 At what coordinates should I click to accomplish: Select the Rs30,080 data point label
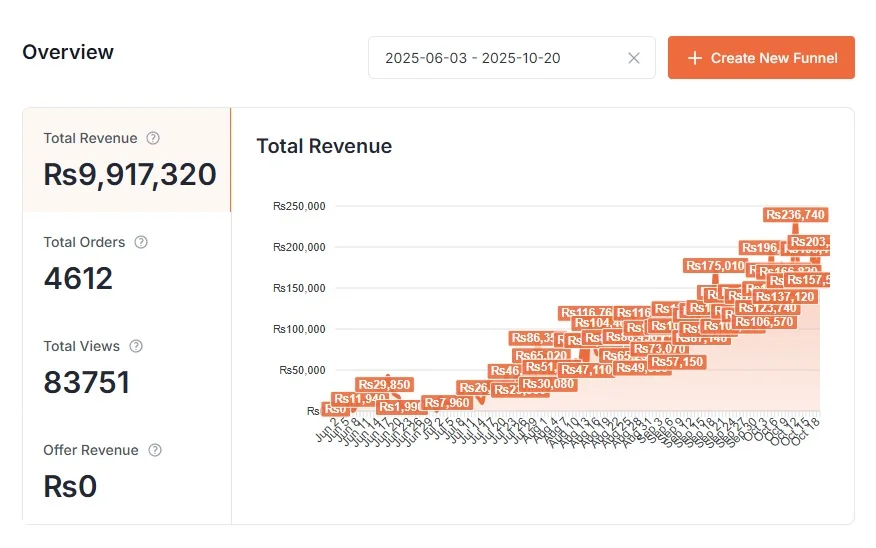[x=549, y=384]
